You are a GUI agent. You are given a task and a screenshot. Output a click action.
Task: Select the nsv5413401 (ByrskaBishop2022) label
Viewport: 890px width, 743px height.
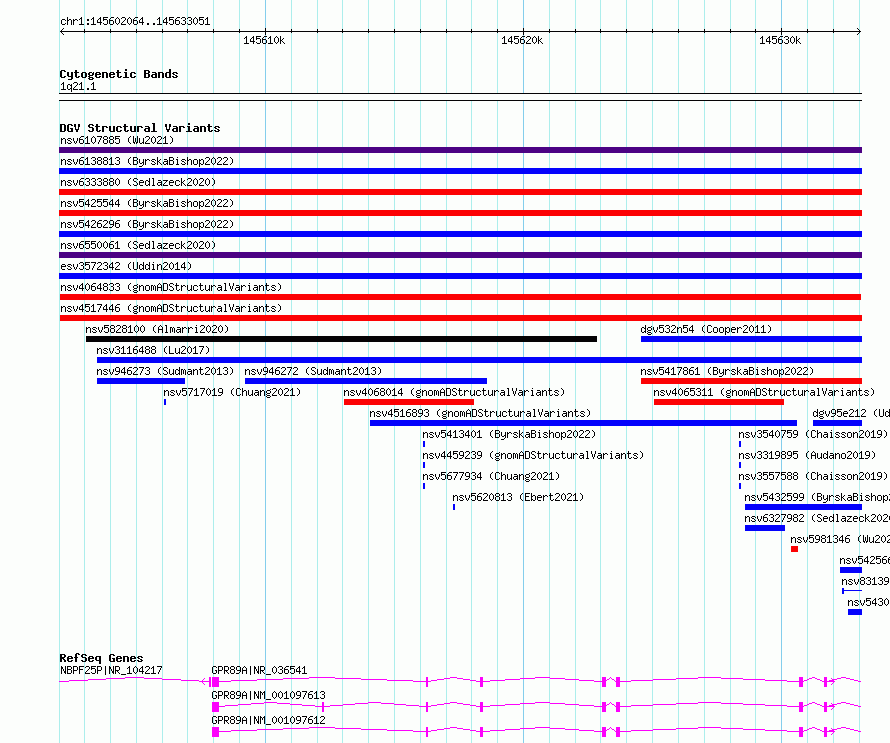point(509,434)
